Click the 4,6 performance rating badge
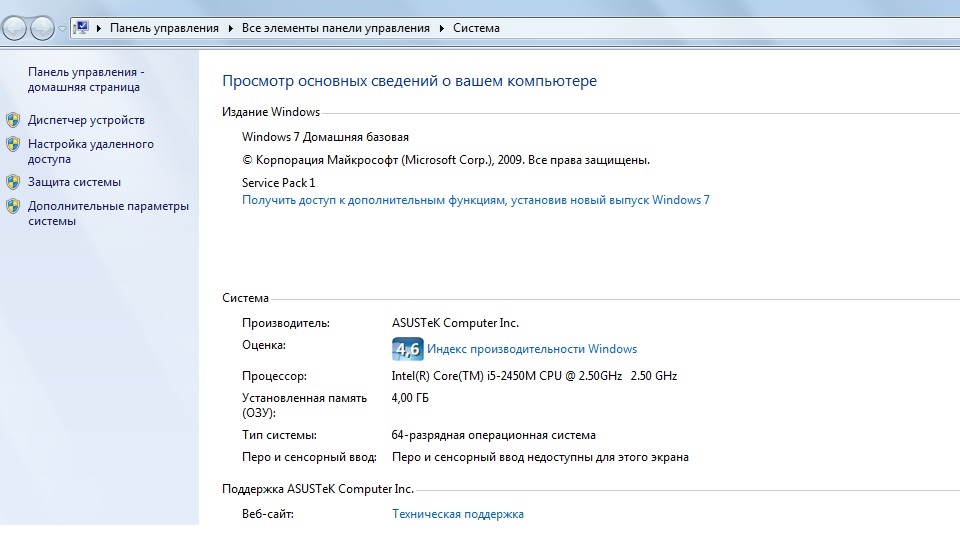 click(407, 349)
